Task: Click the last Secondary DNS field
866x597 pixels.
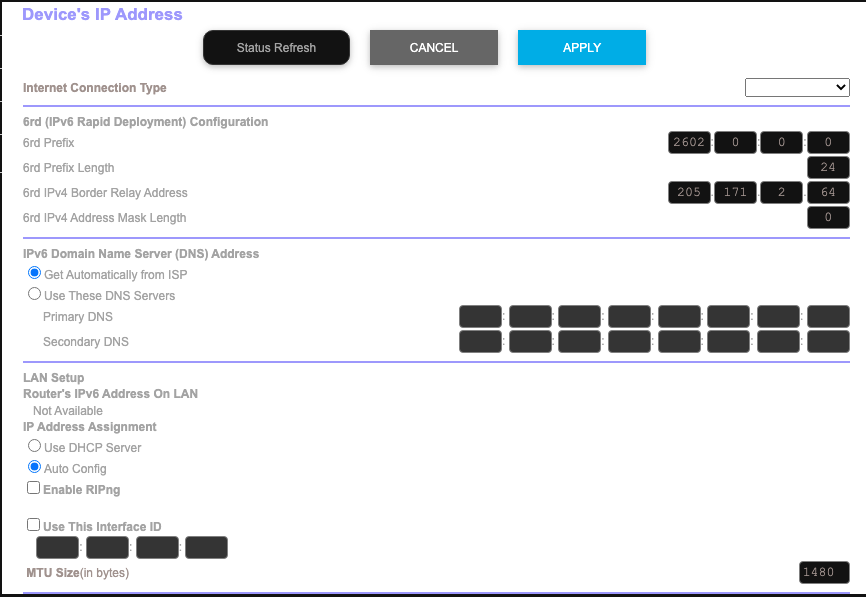Action: point(828,341)
